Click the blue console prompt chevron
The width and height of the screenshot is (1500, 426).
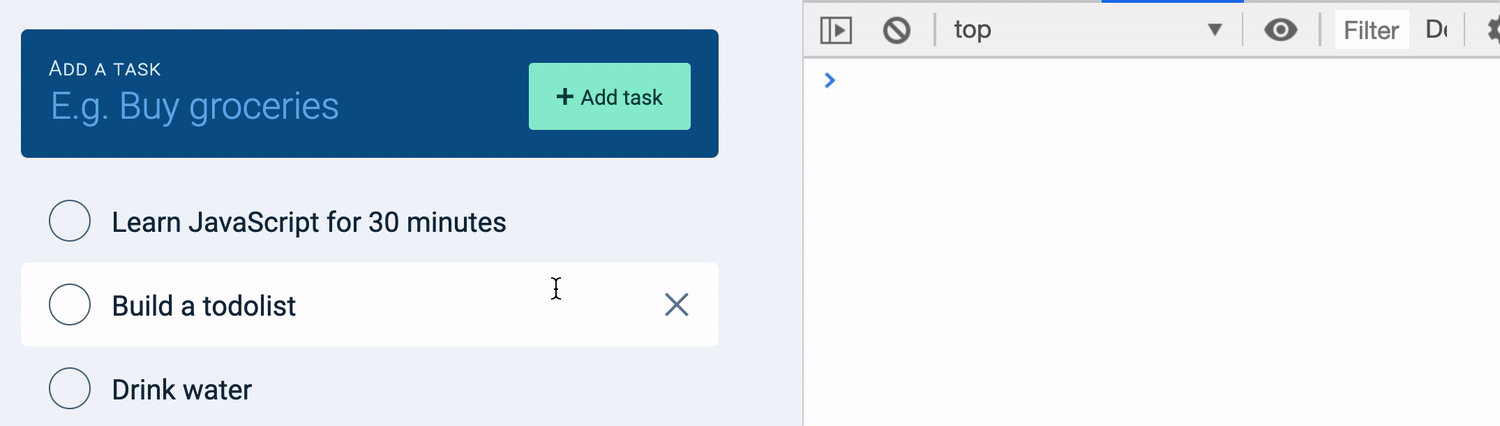(x=829, y=80)
